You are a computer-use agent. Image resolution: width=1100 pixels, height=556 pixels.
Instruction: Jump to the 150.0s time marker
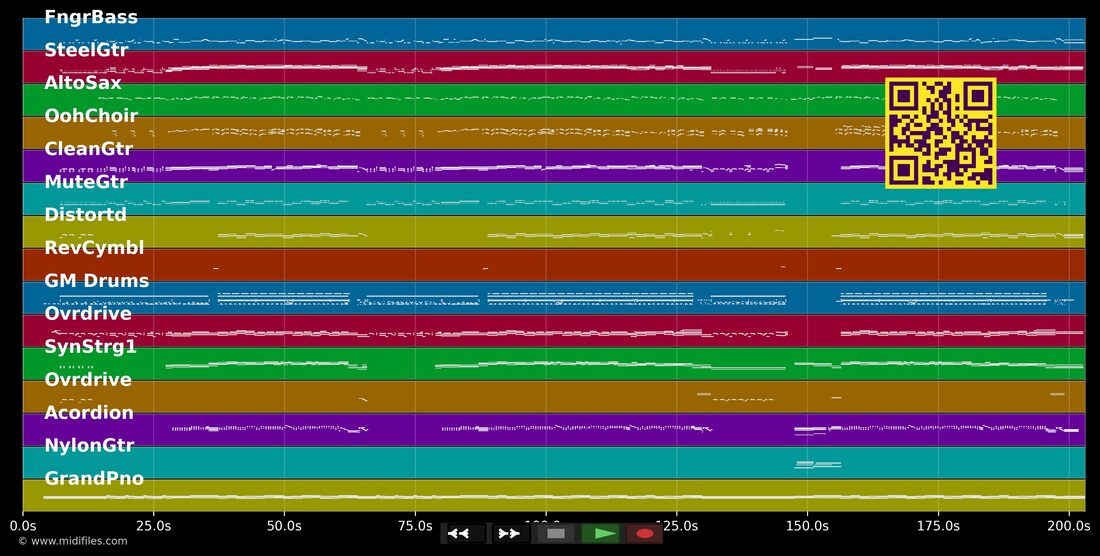(x=807, y=524)
